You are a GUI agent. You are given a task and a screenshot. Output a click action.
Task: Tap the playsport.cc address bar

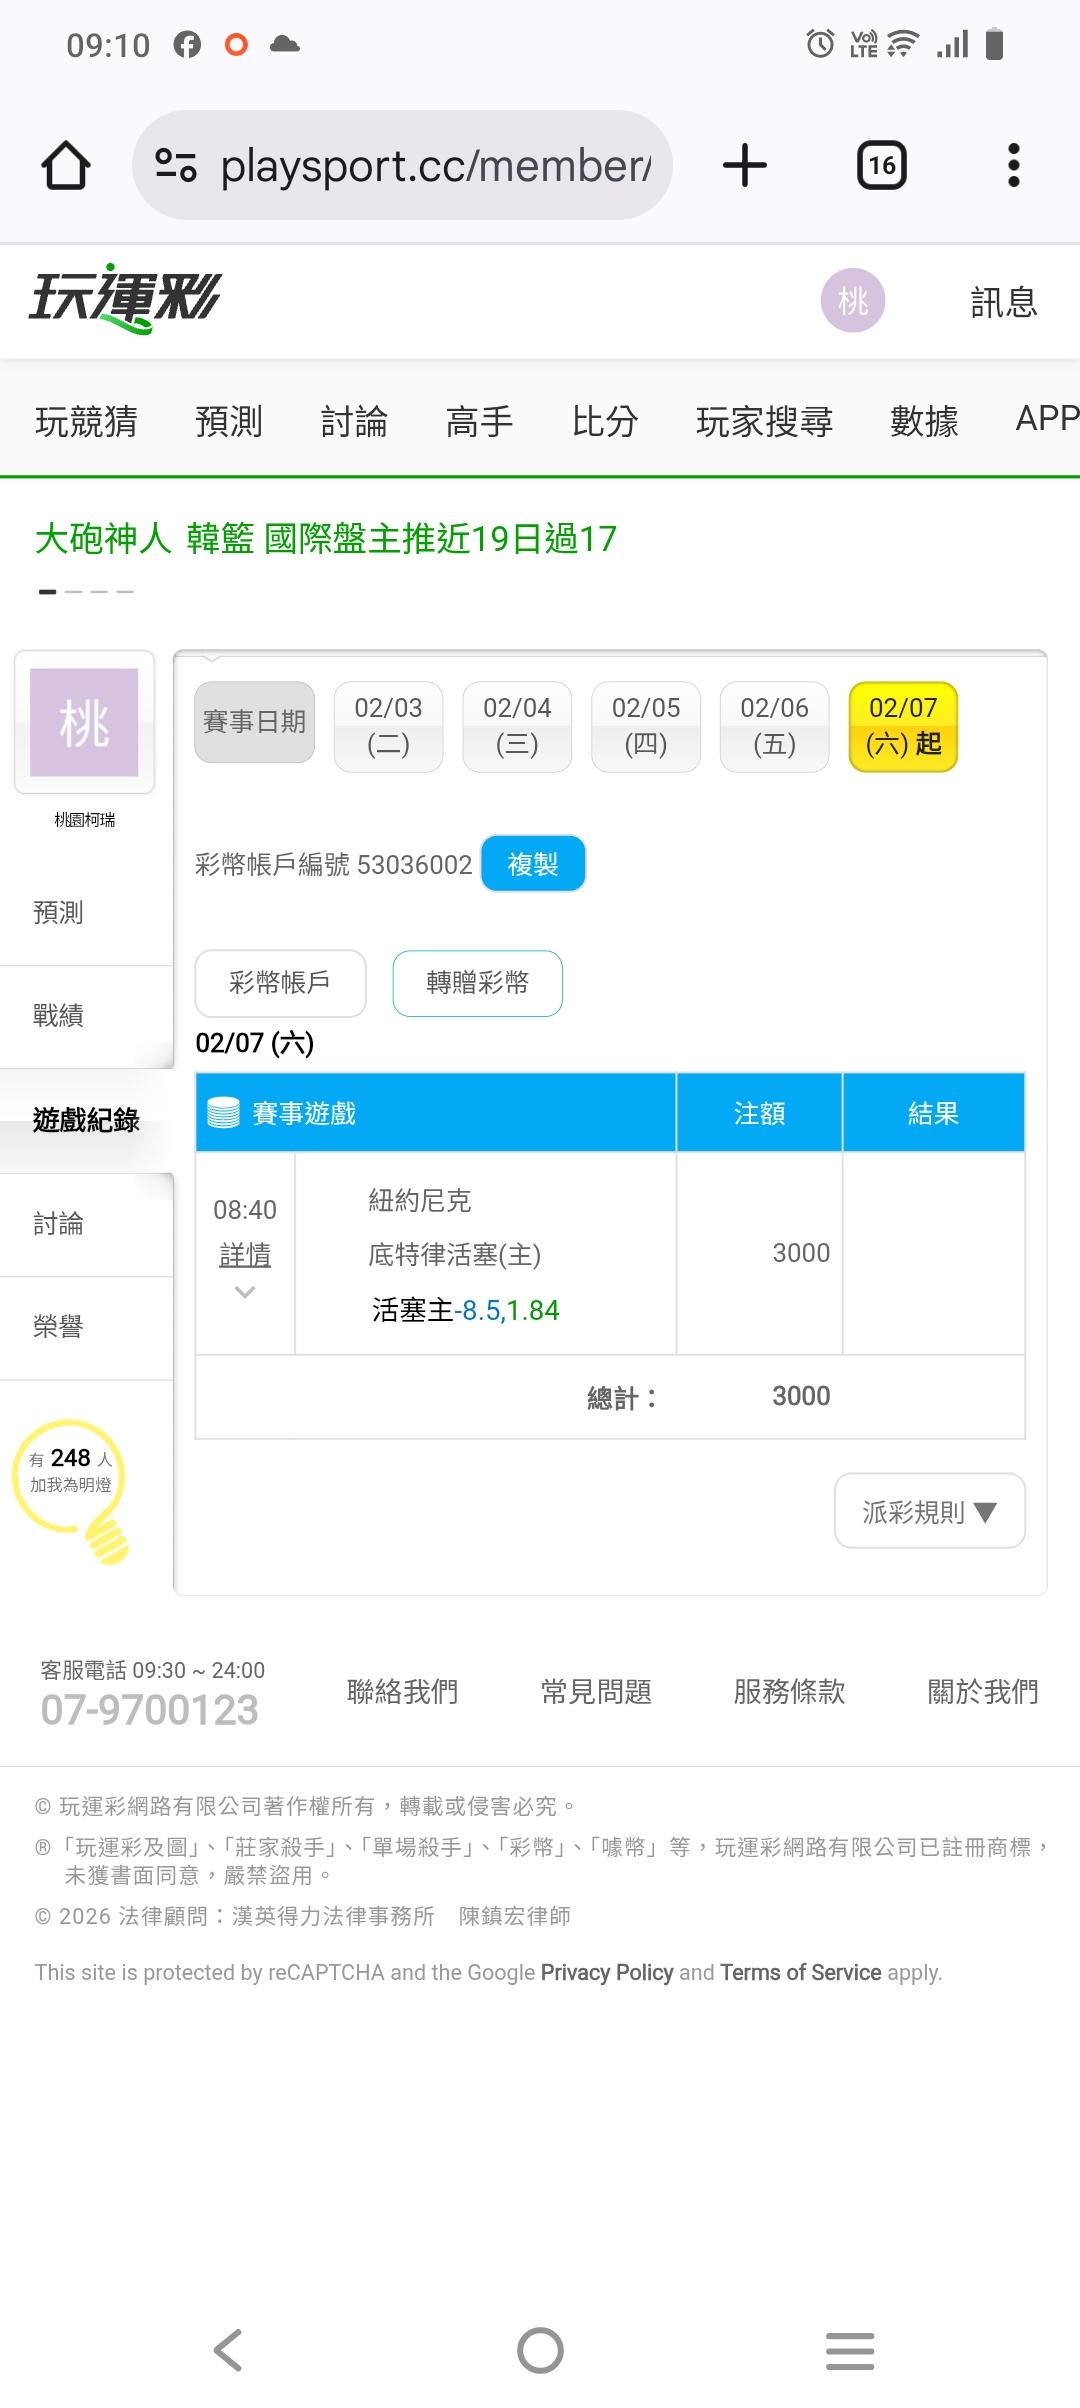click(435, 165)
